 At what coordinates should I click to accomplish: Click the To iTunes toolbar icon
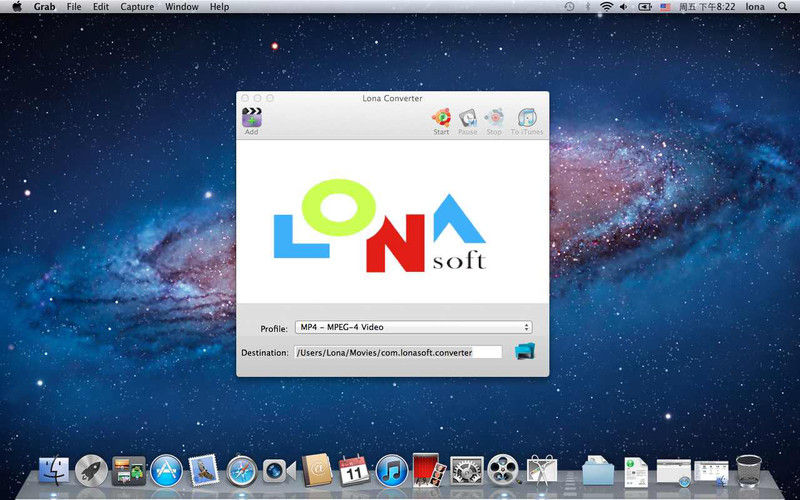[527, 118]
